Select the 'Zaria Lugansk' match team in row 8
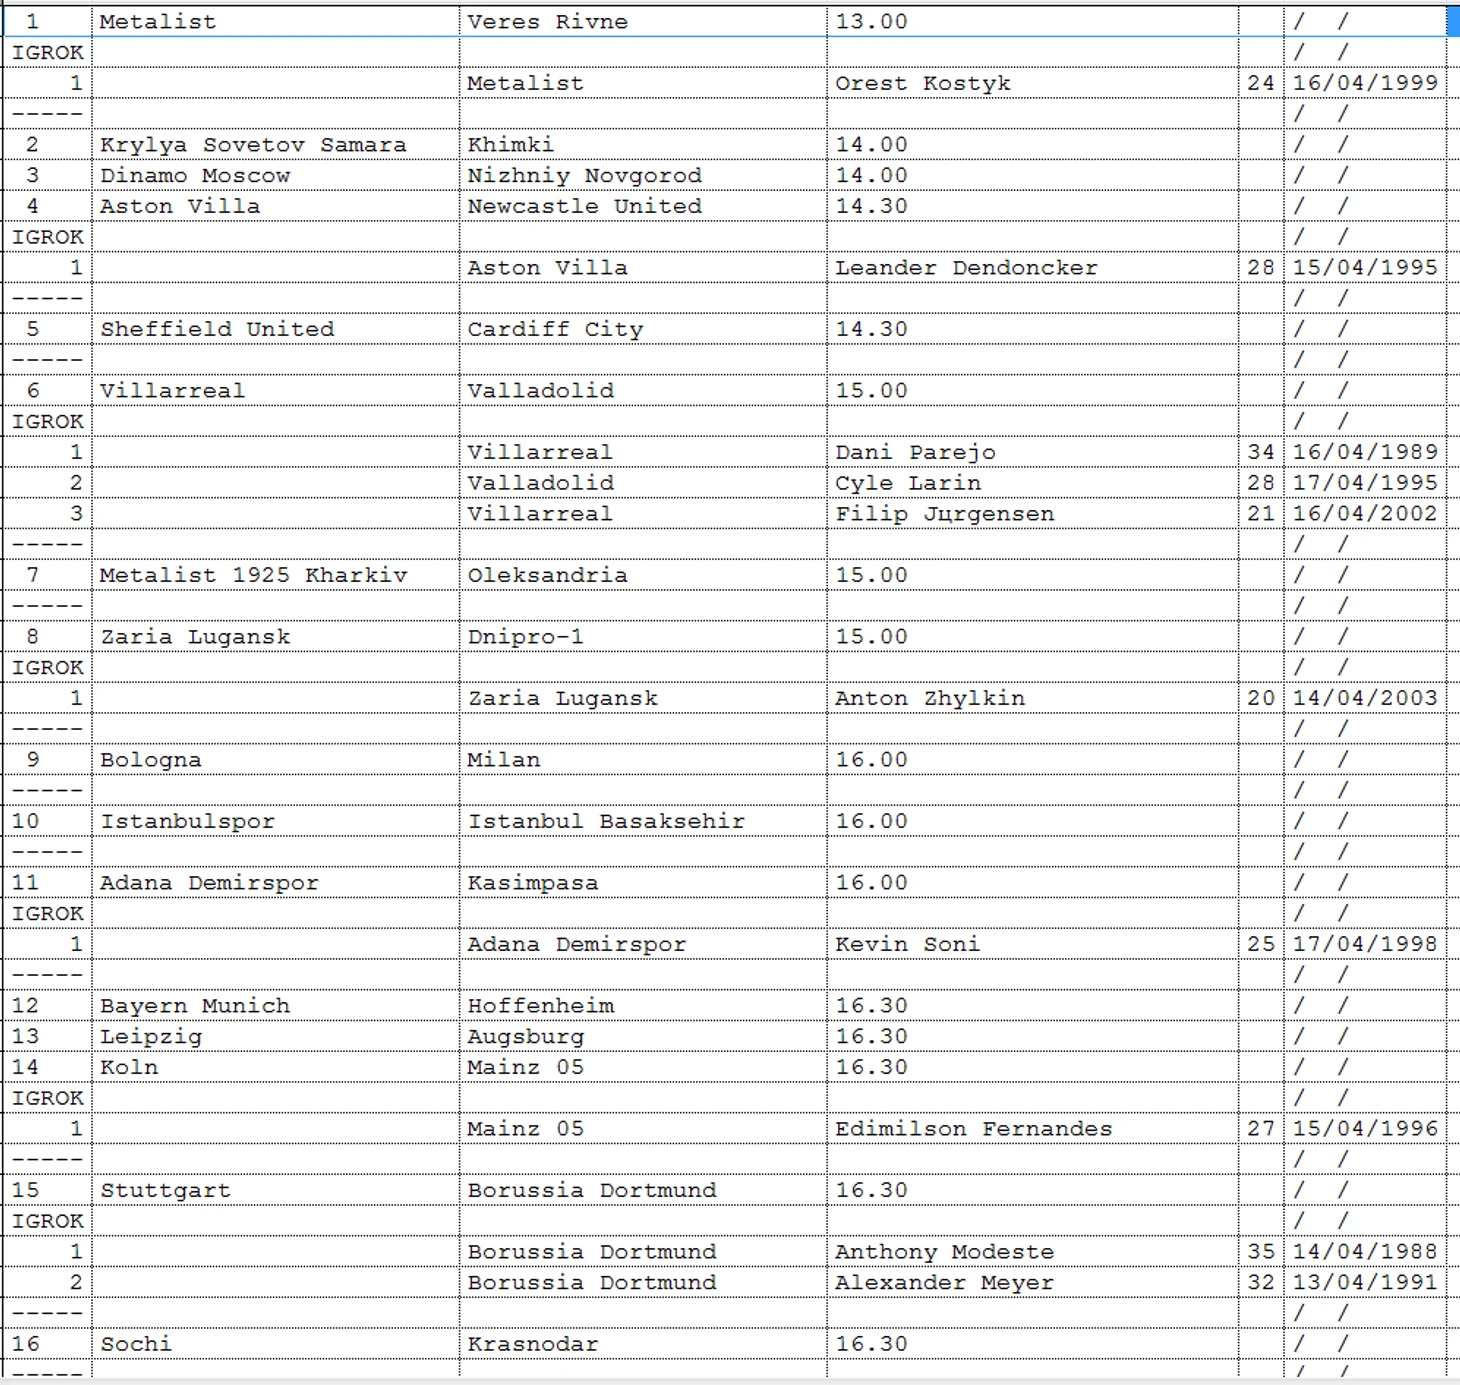1460x1385 pixels. coord(275,636)
